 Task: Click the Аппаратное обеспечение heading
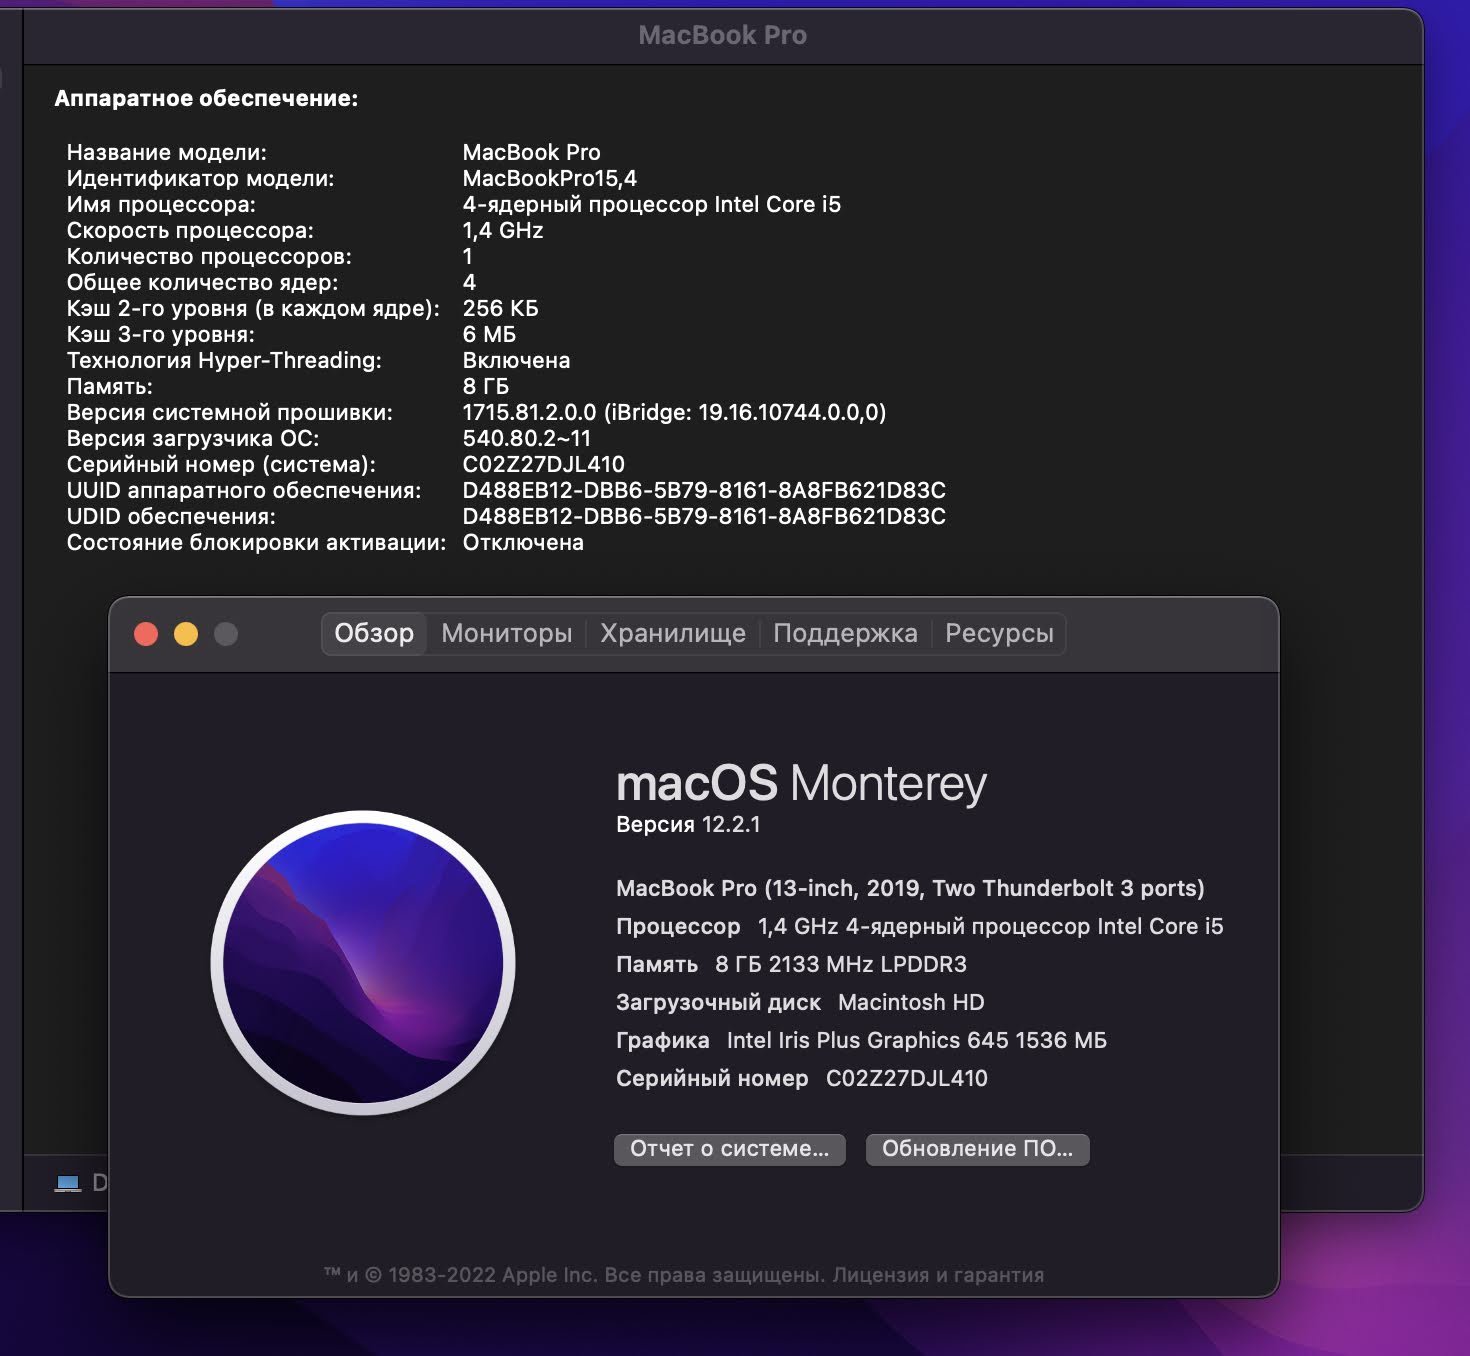point(206,98)
